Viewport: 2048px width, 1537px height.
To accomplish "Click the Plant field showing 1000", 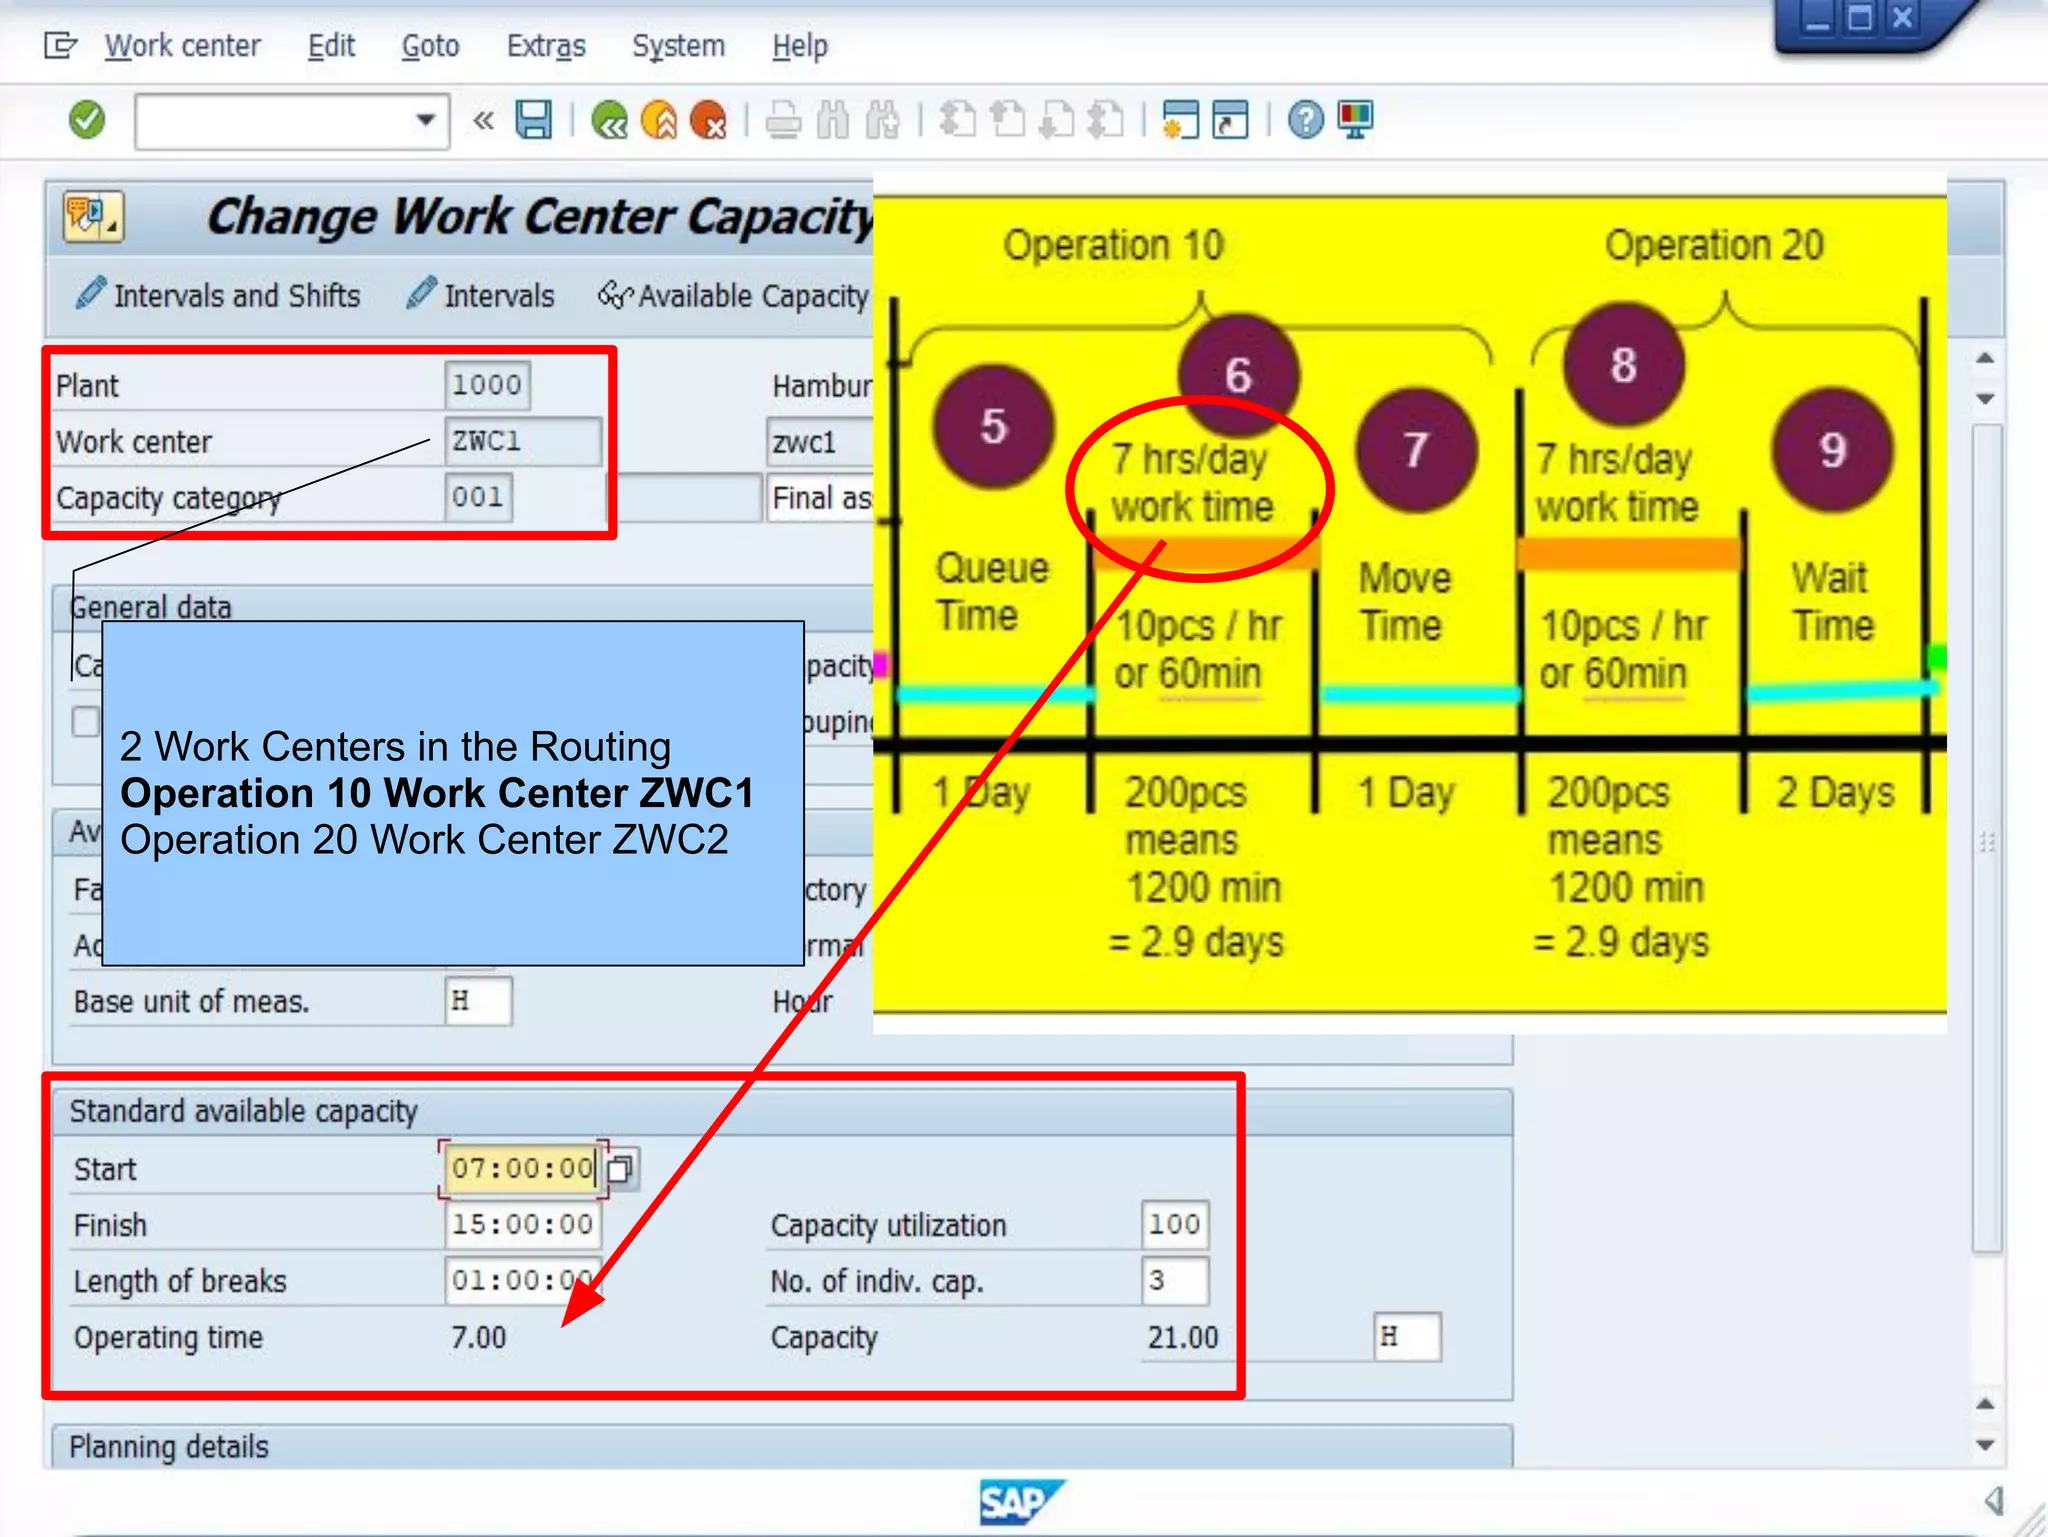I will coord(487,385).
